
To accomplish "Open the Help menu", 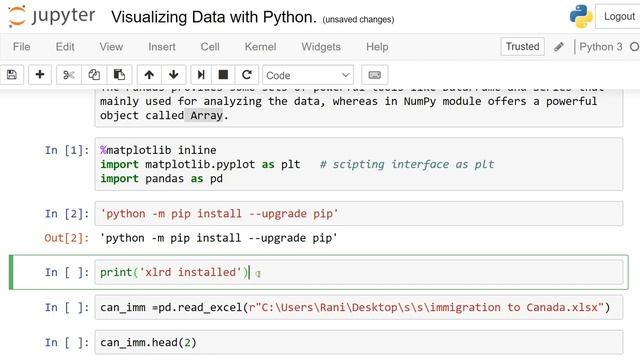I will coord(377,47).
